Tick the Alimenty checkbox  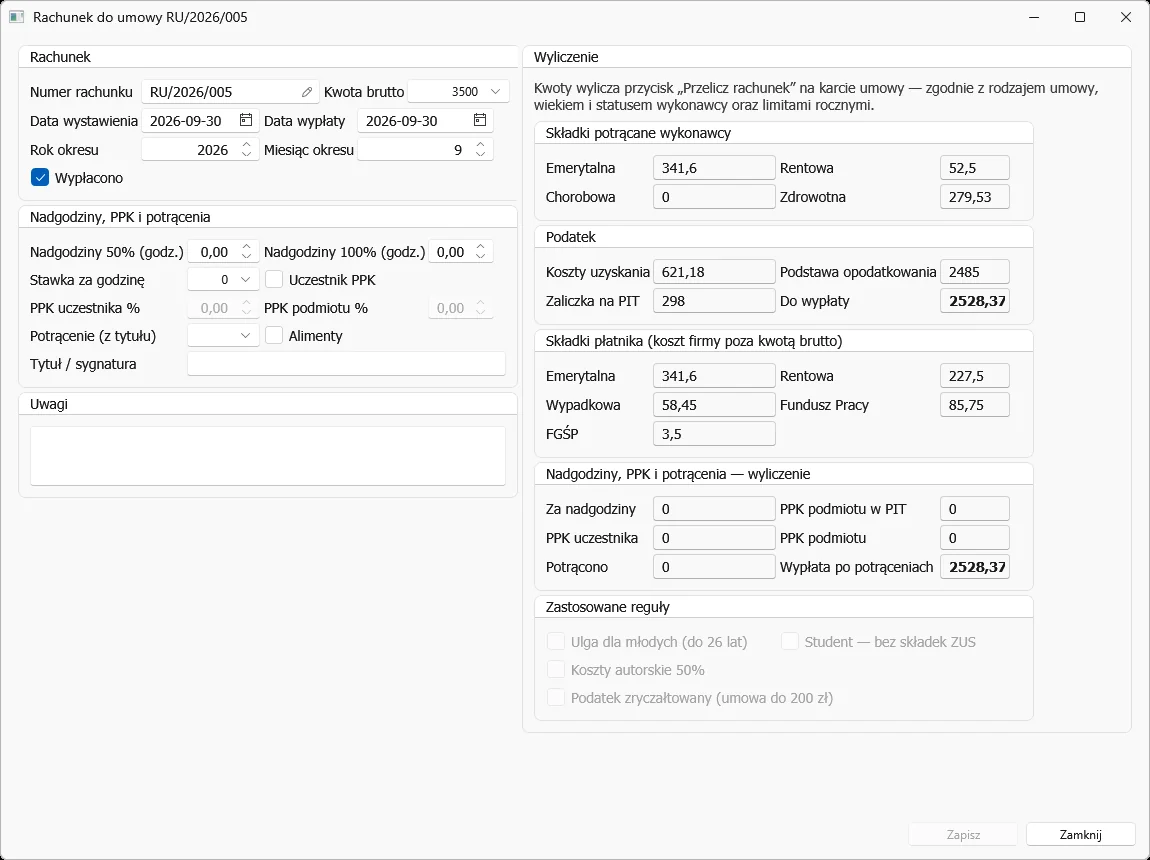(x=274, y=336)
